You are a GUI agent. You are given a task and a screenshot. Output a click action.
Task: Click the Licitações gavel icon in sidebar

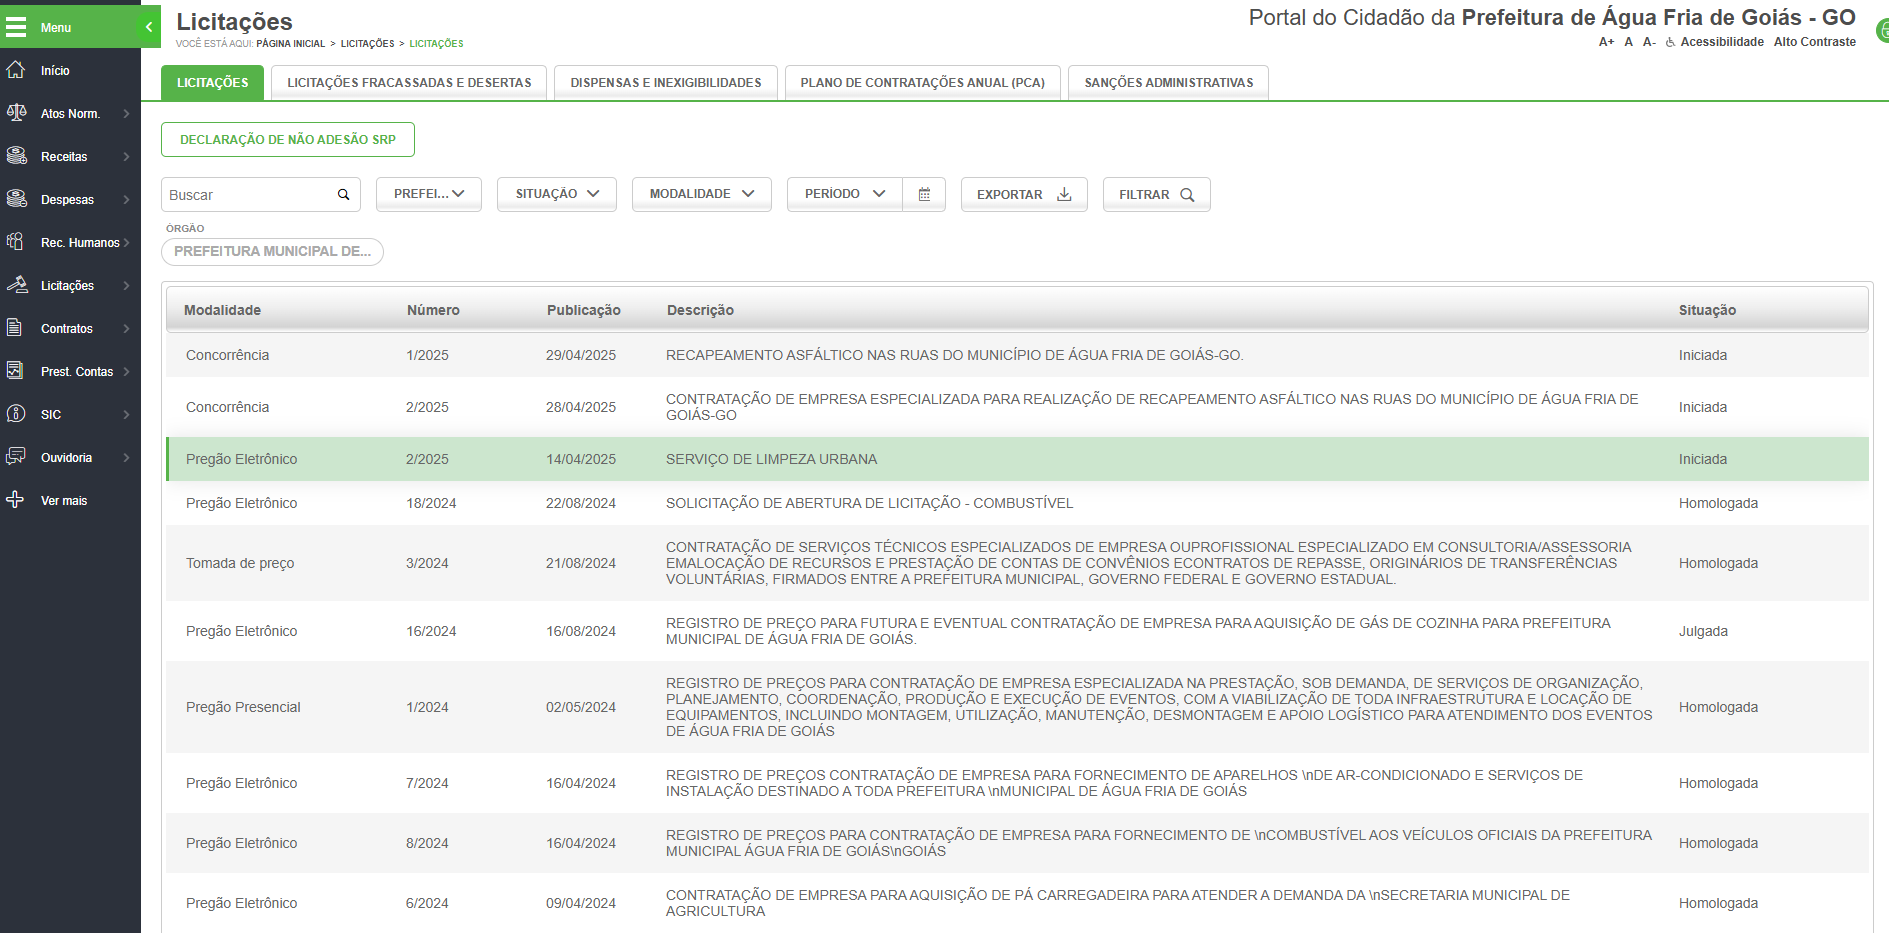click(x=16, y=285)
